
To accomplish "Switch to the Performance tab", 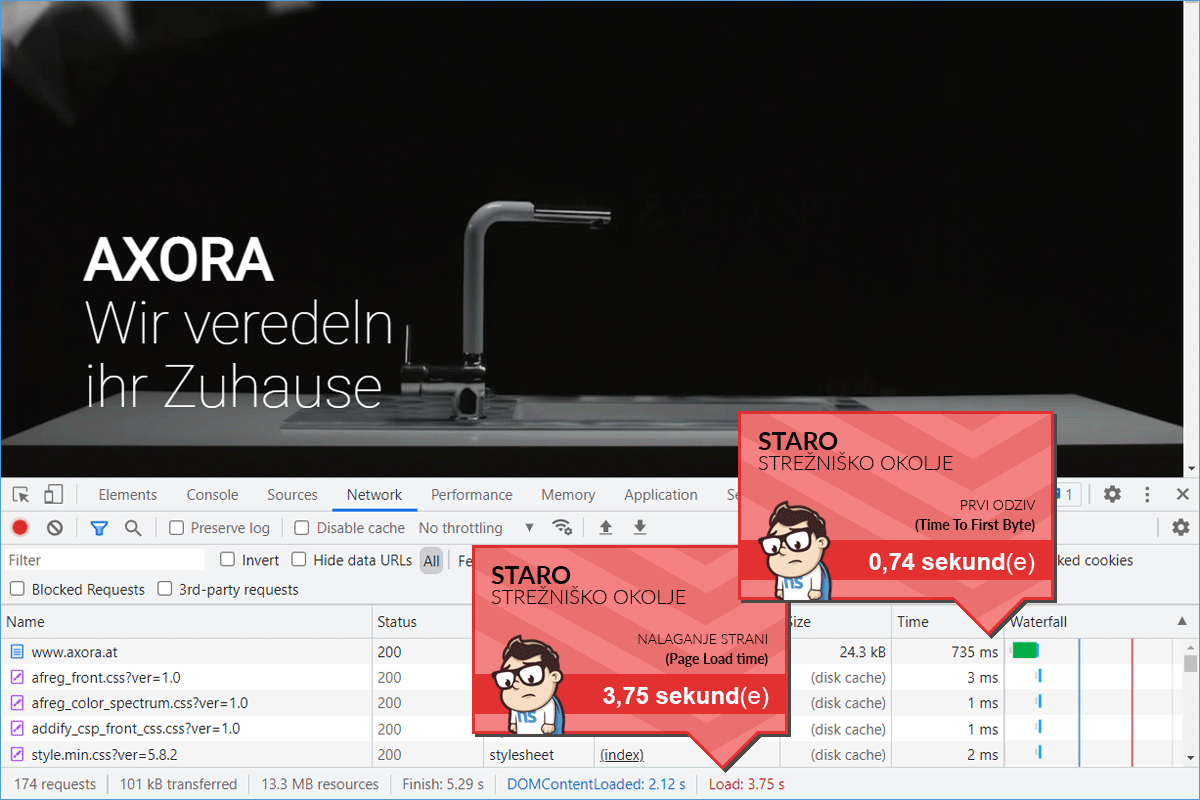I will pos(472,495).
